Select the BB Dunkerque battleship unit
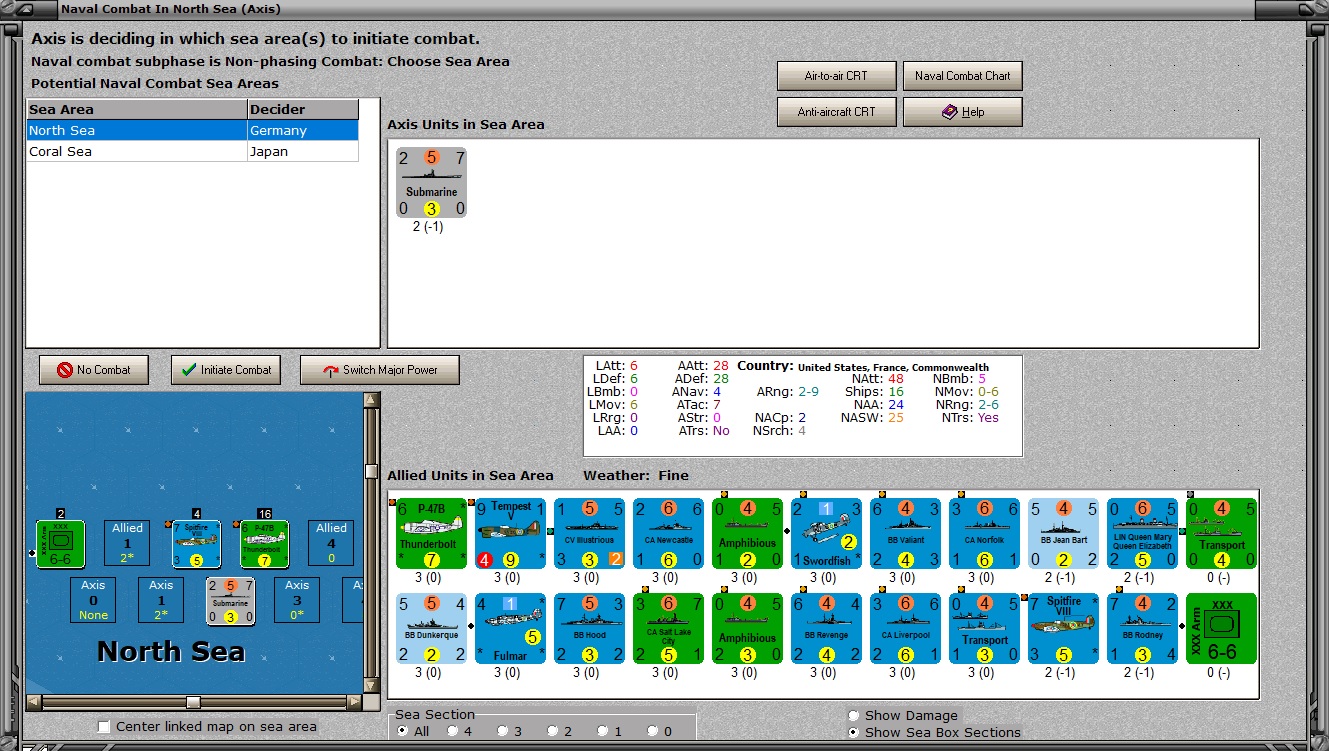This screenshot has width=1329, height=751. [432, 628]
